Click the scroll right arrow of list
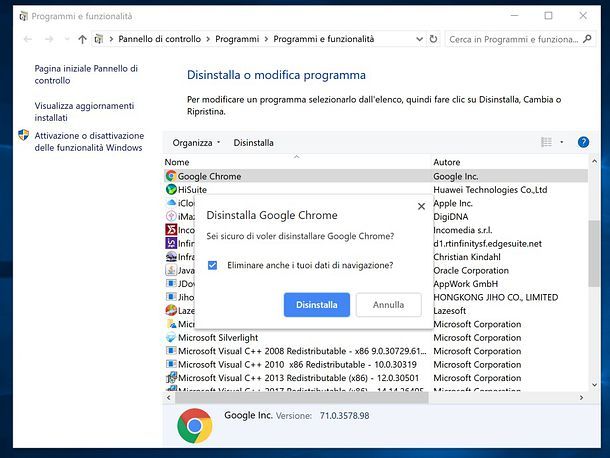The image size is (610, 458). coord(581,398)
